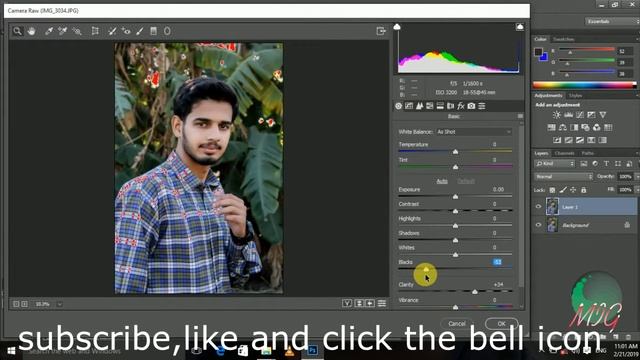Open the HSL / Grayscale panel tab

pos(430,106)
